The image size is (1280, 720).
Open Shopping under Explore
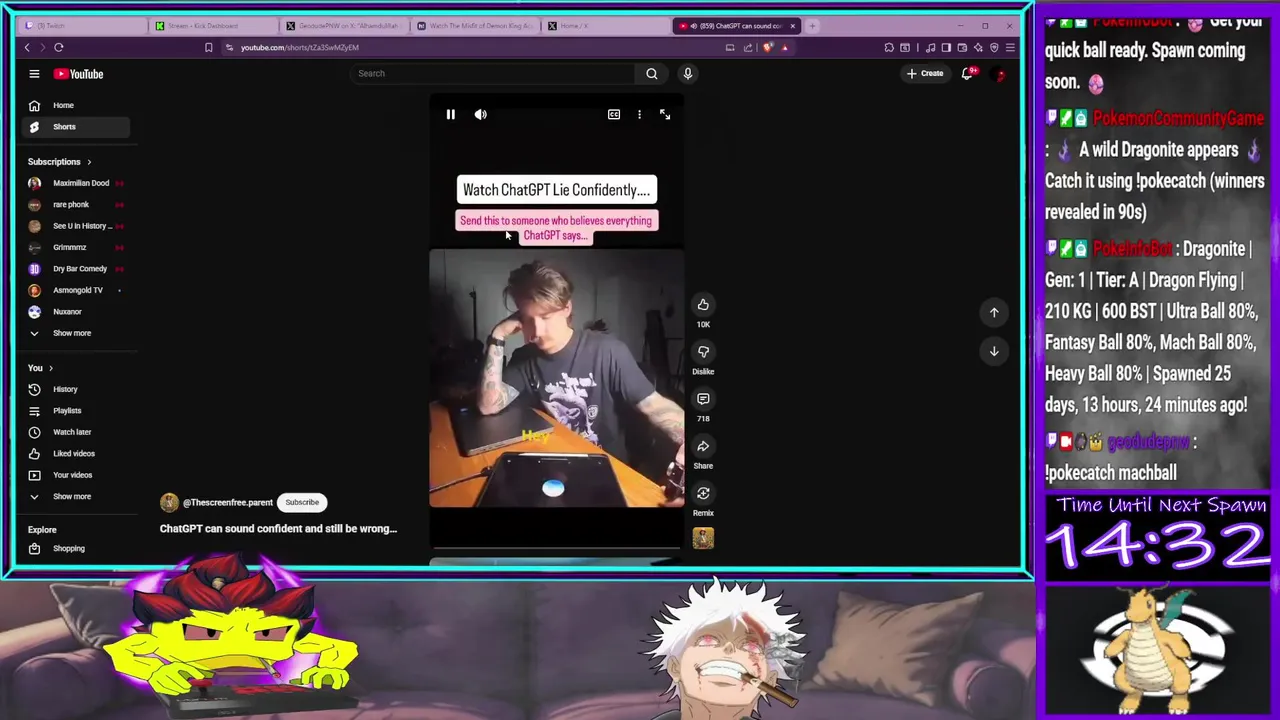(74, 549)
